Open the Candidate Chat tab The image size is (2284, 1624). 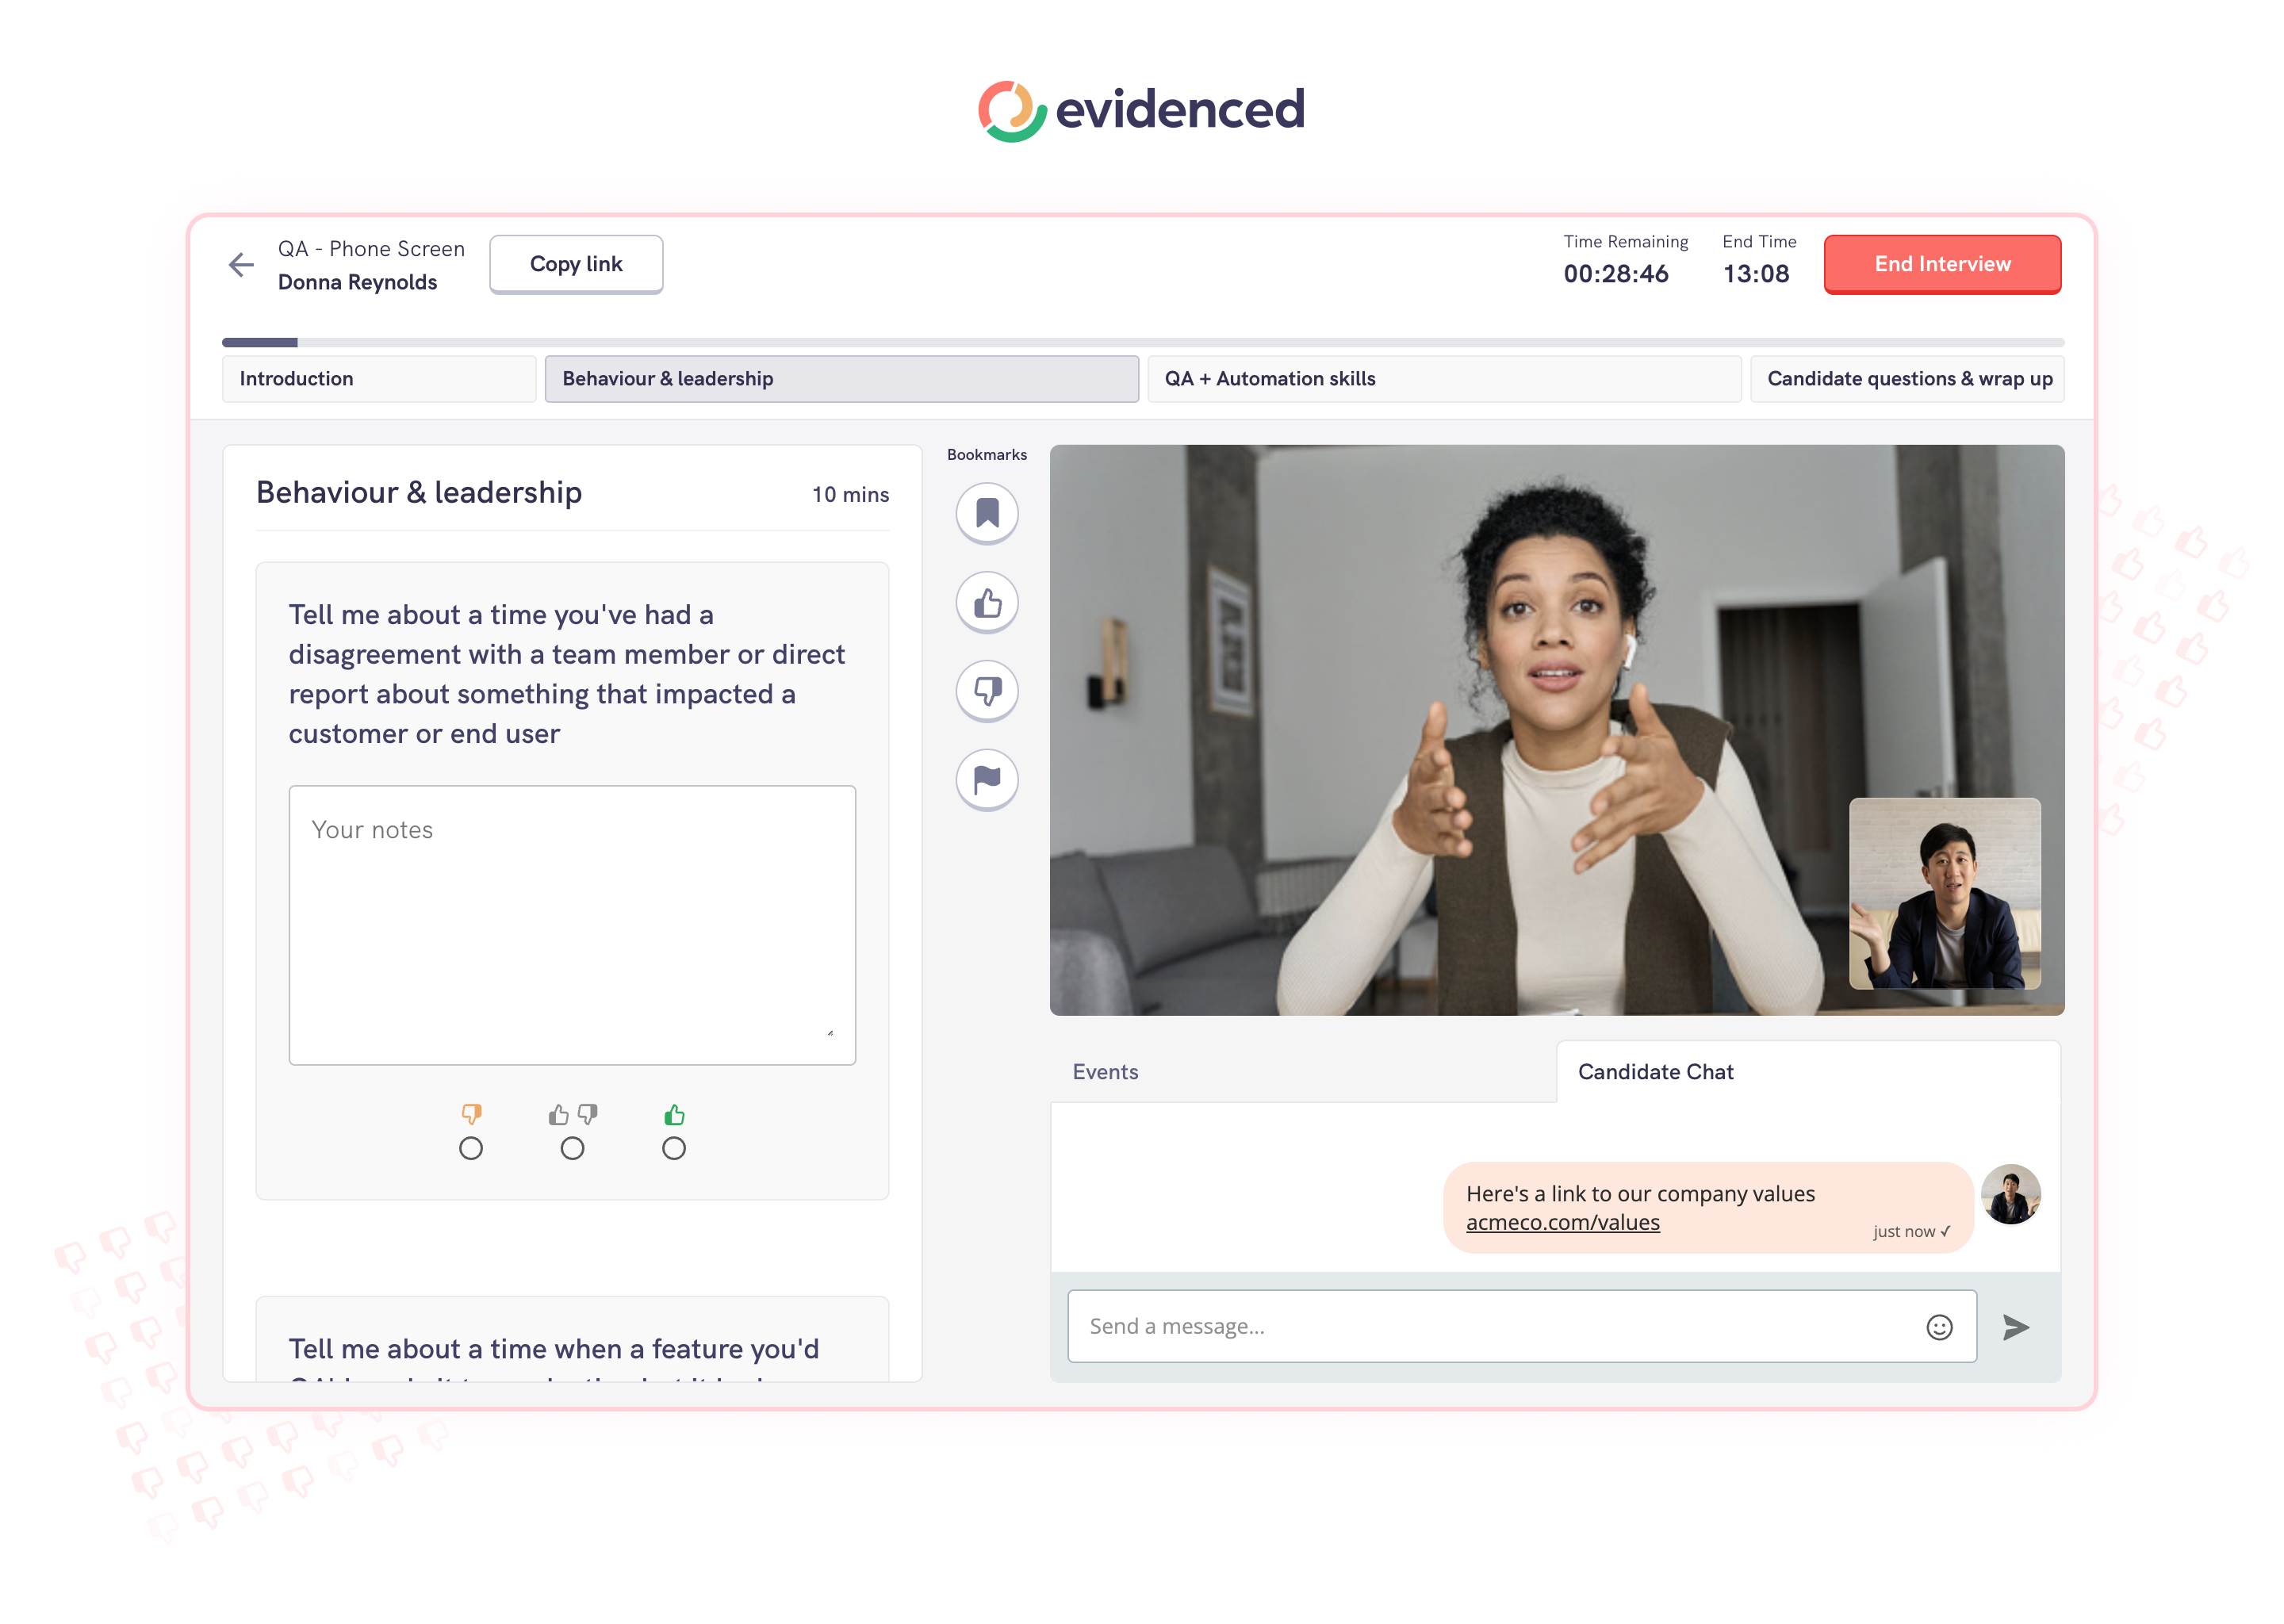click(1655, 1071)
